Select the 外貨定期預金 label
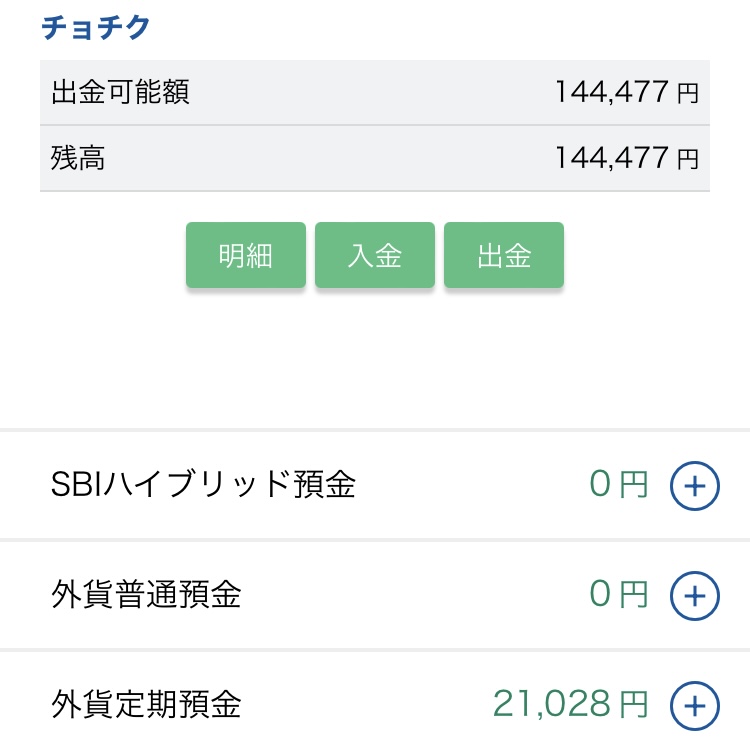This screenshot has width=750, height=737. 146,705
